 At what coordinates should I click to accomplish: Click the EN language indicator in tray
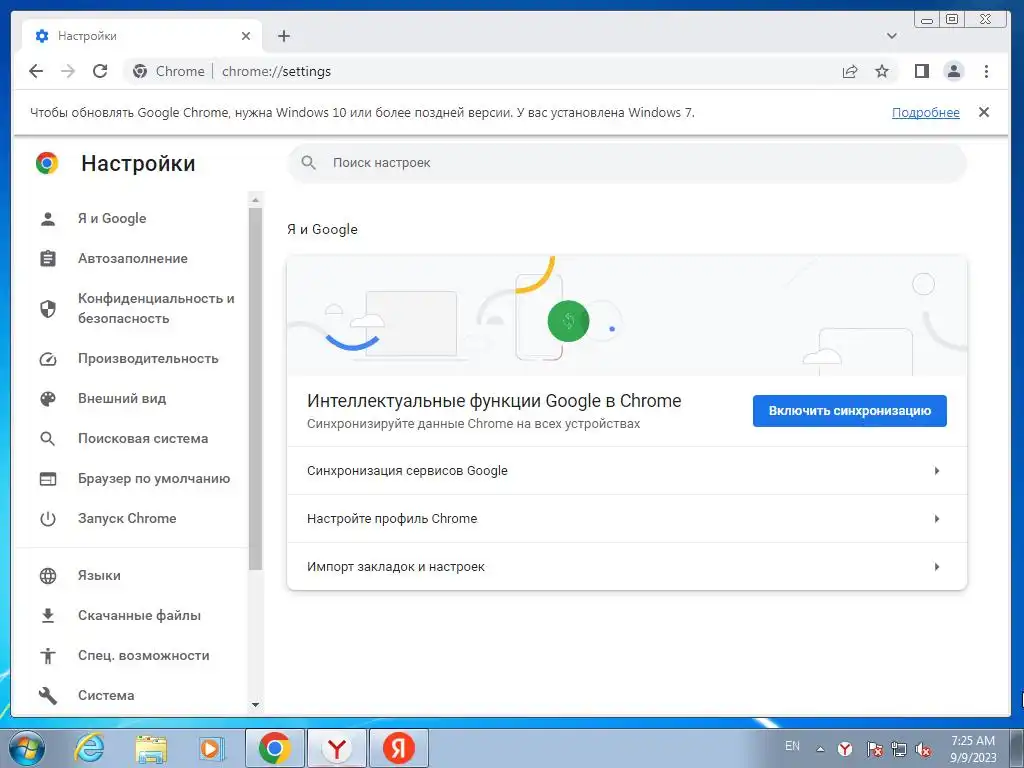click(792, 746)
